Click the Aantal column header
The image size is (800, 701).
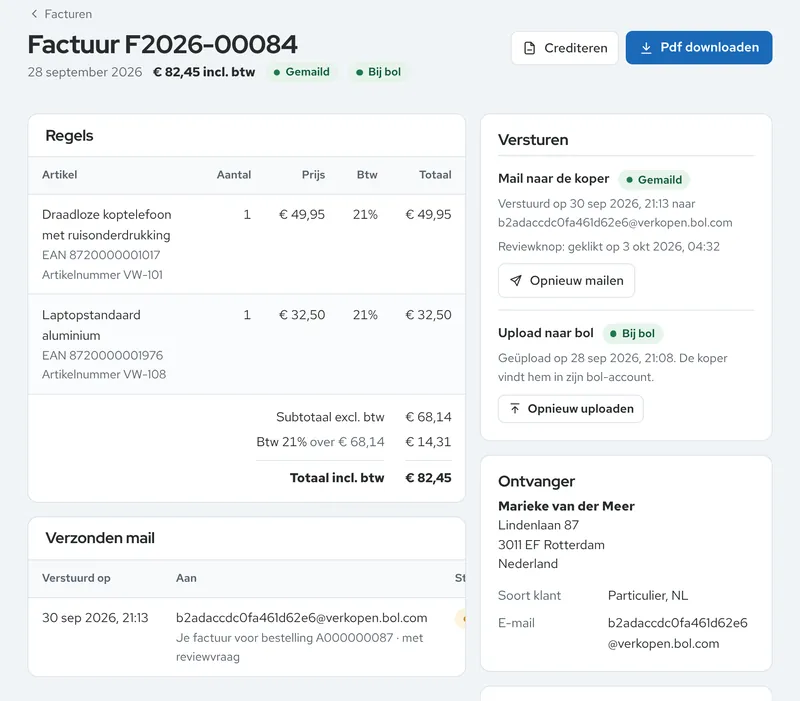coord(234,174)
